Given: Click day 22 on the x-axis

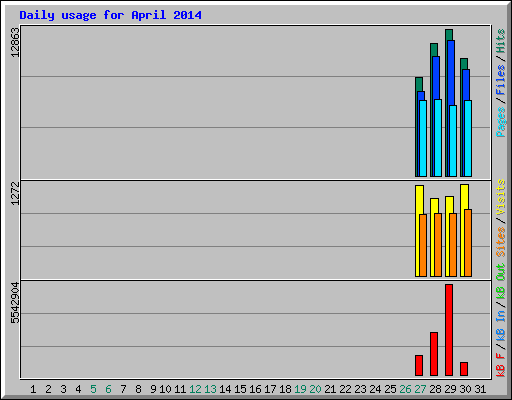Looking at the screenshot, I should 345,389.
